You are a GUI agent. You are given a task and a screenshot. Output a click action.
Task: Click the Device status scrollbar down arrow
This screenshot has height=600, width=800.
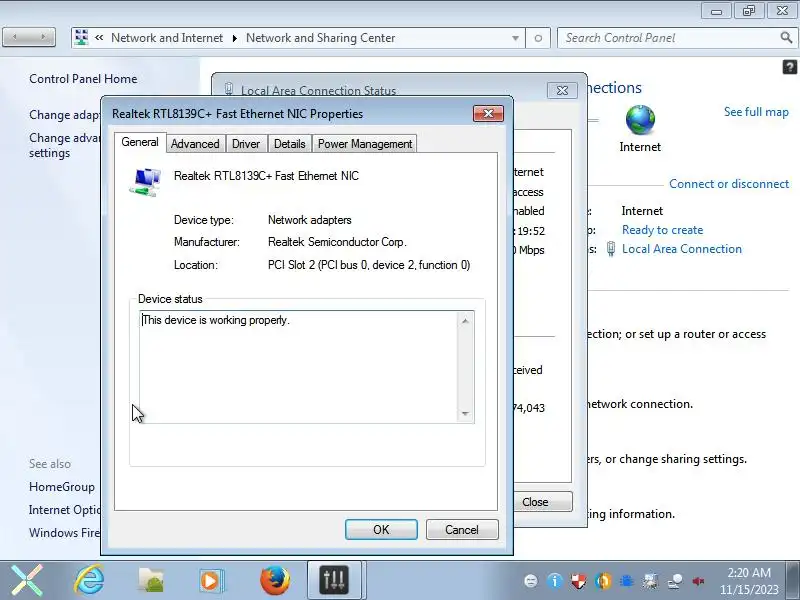[465, 413]
